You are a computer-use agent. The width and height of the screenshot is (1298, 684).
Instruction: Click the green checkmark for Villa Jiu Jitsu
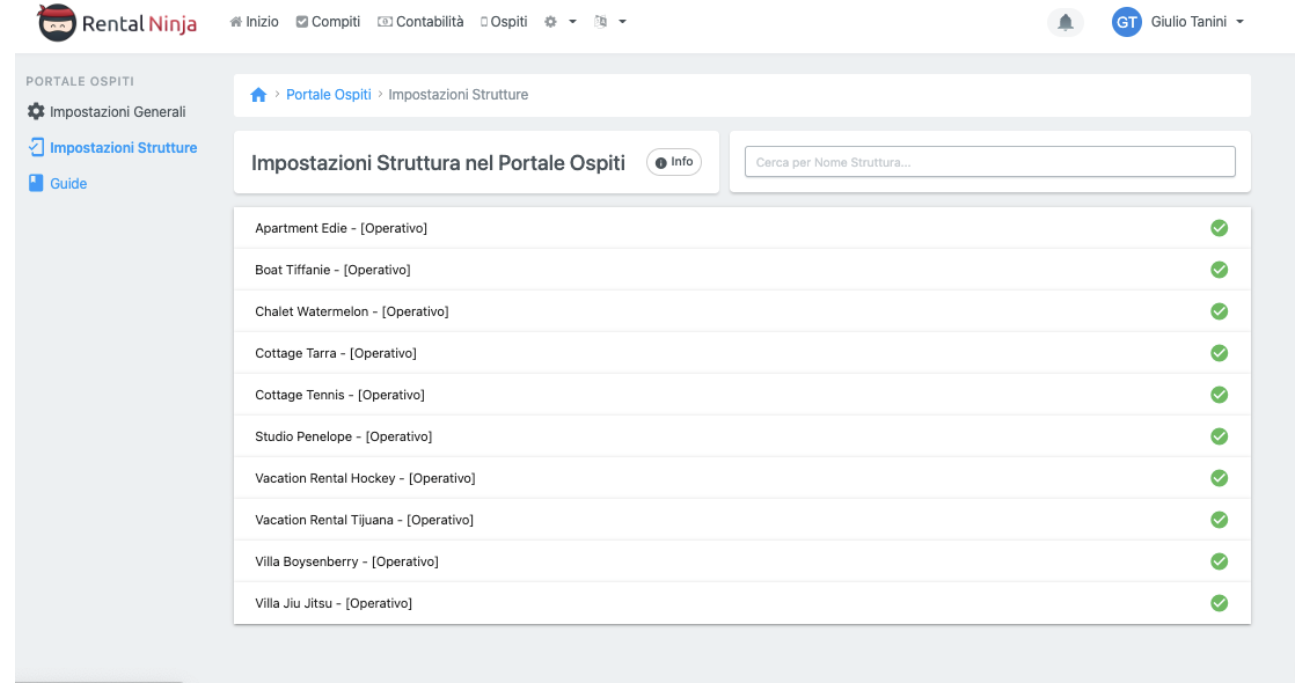(x=1219, y=603)
